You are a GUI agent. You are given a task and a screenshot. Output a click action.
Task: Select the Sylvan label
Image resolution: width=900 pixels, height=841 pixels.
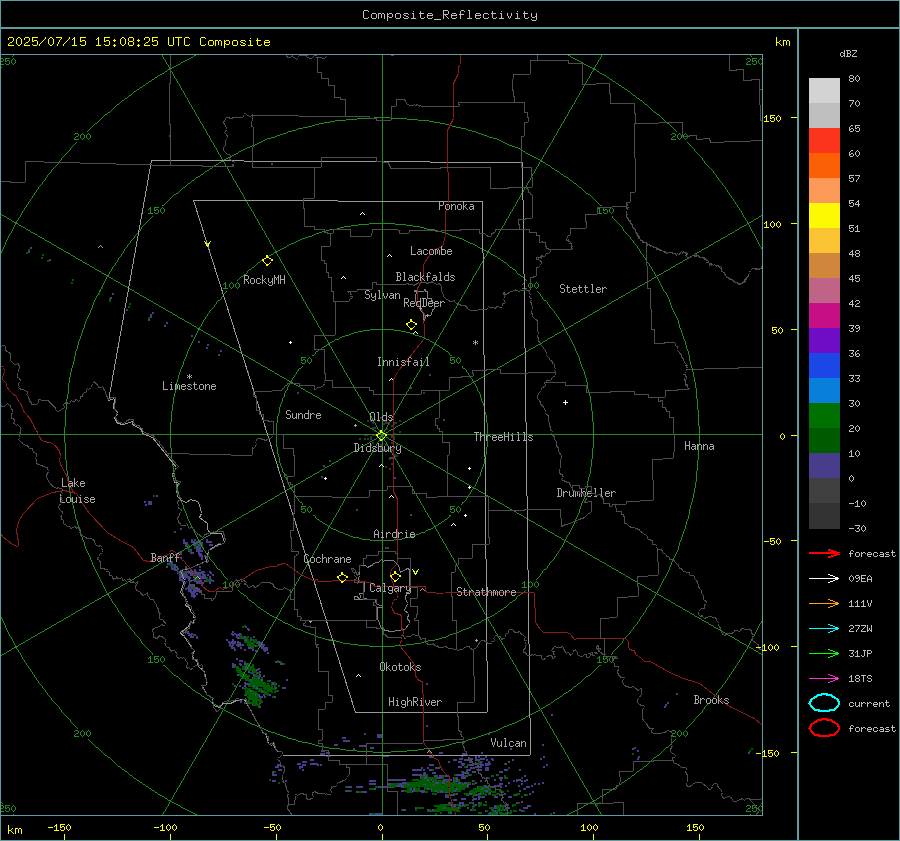(382, 295)
